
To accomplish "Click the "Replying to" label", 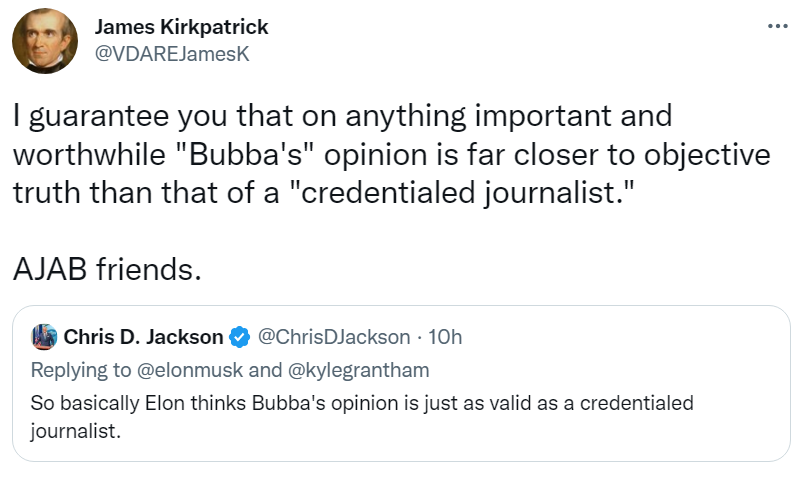I will [80, 370].
